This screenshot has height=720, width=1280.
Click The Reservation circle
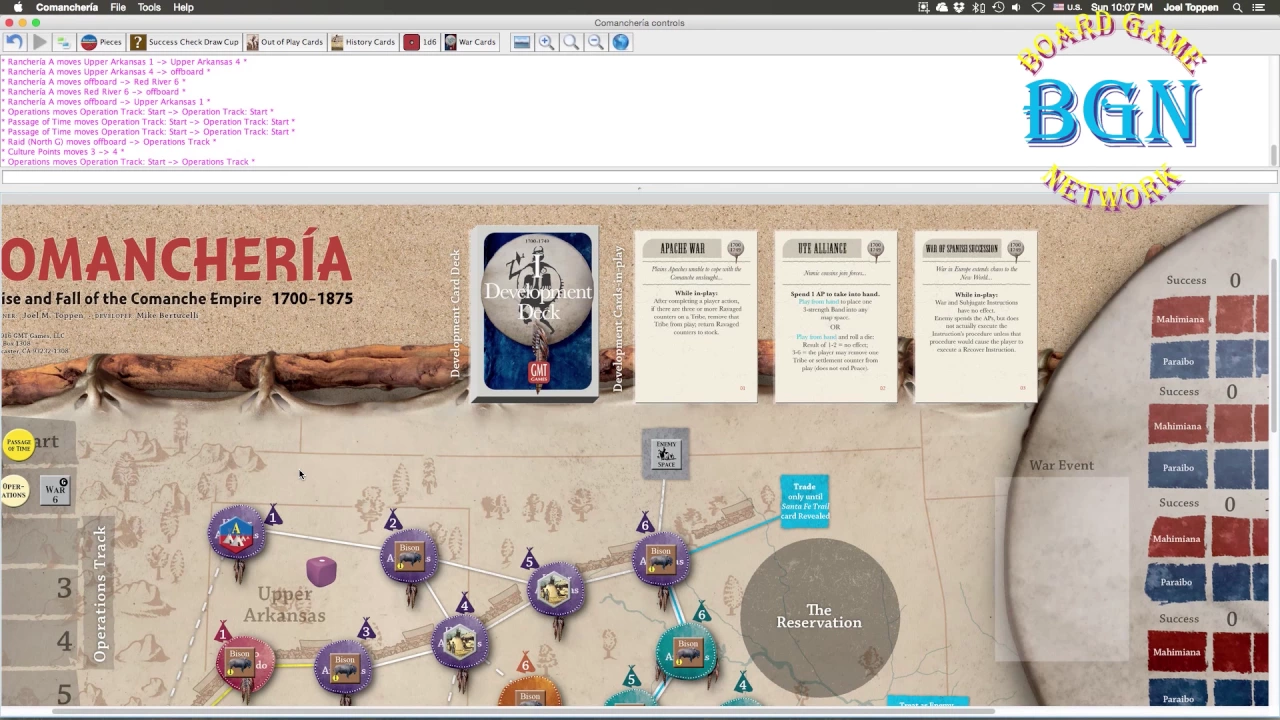coord(819,616)
